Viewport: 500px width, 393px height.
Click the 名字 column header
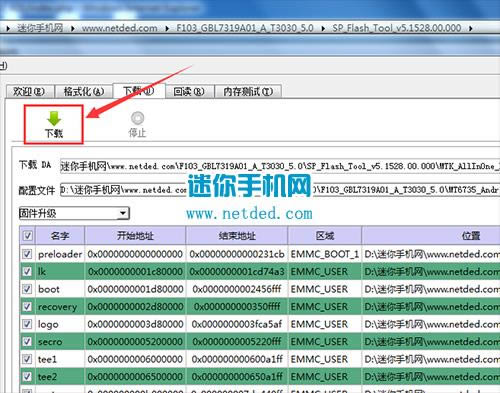(60, 236)
